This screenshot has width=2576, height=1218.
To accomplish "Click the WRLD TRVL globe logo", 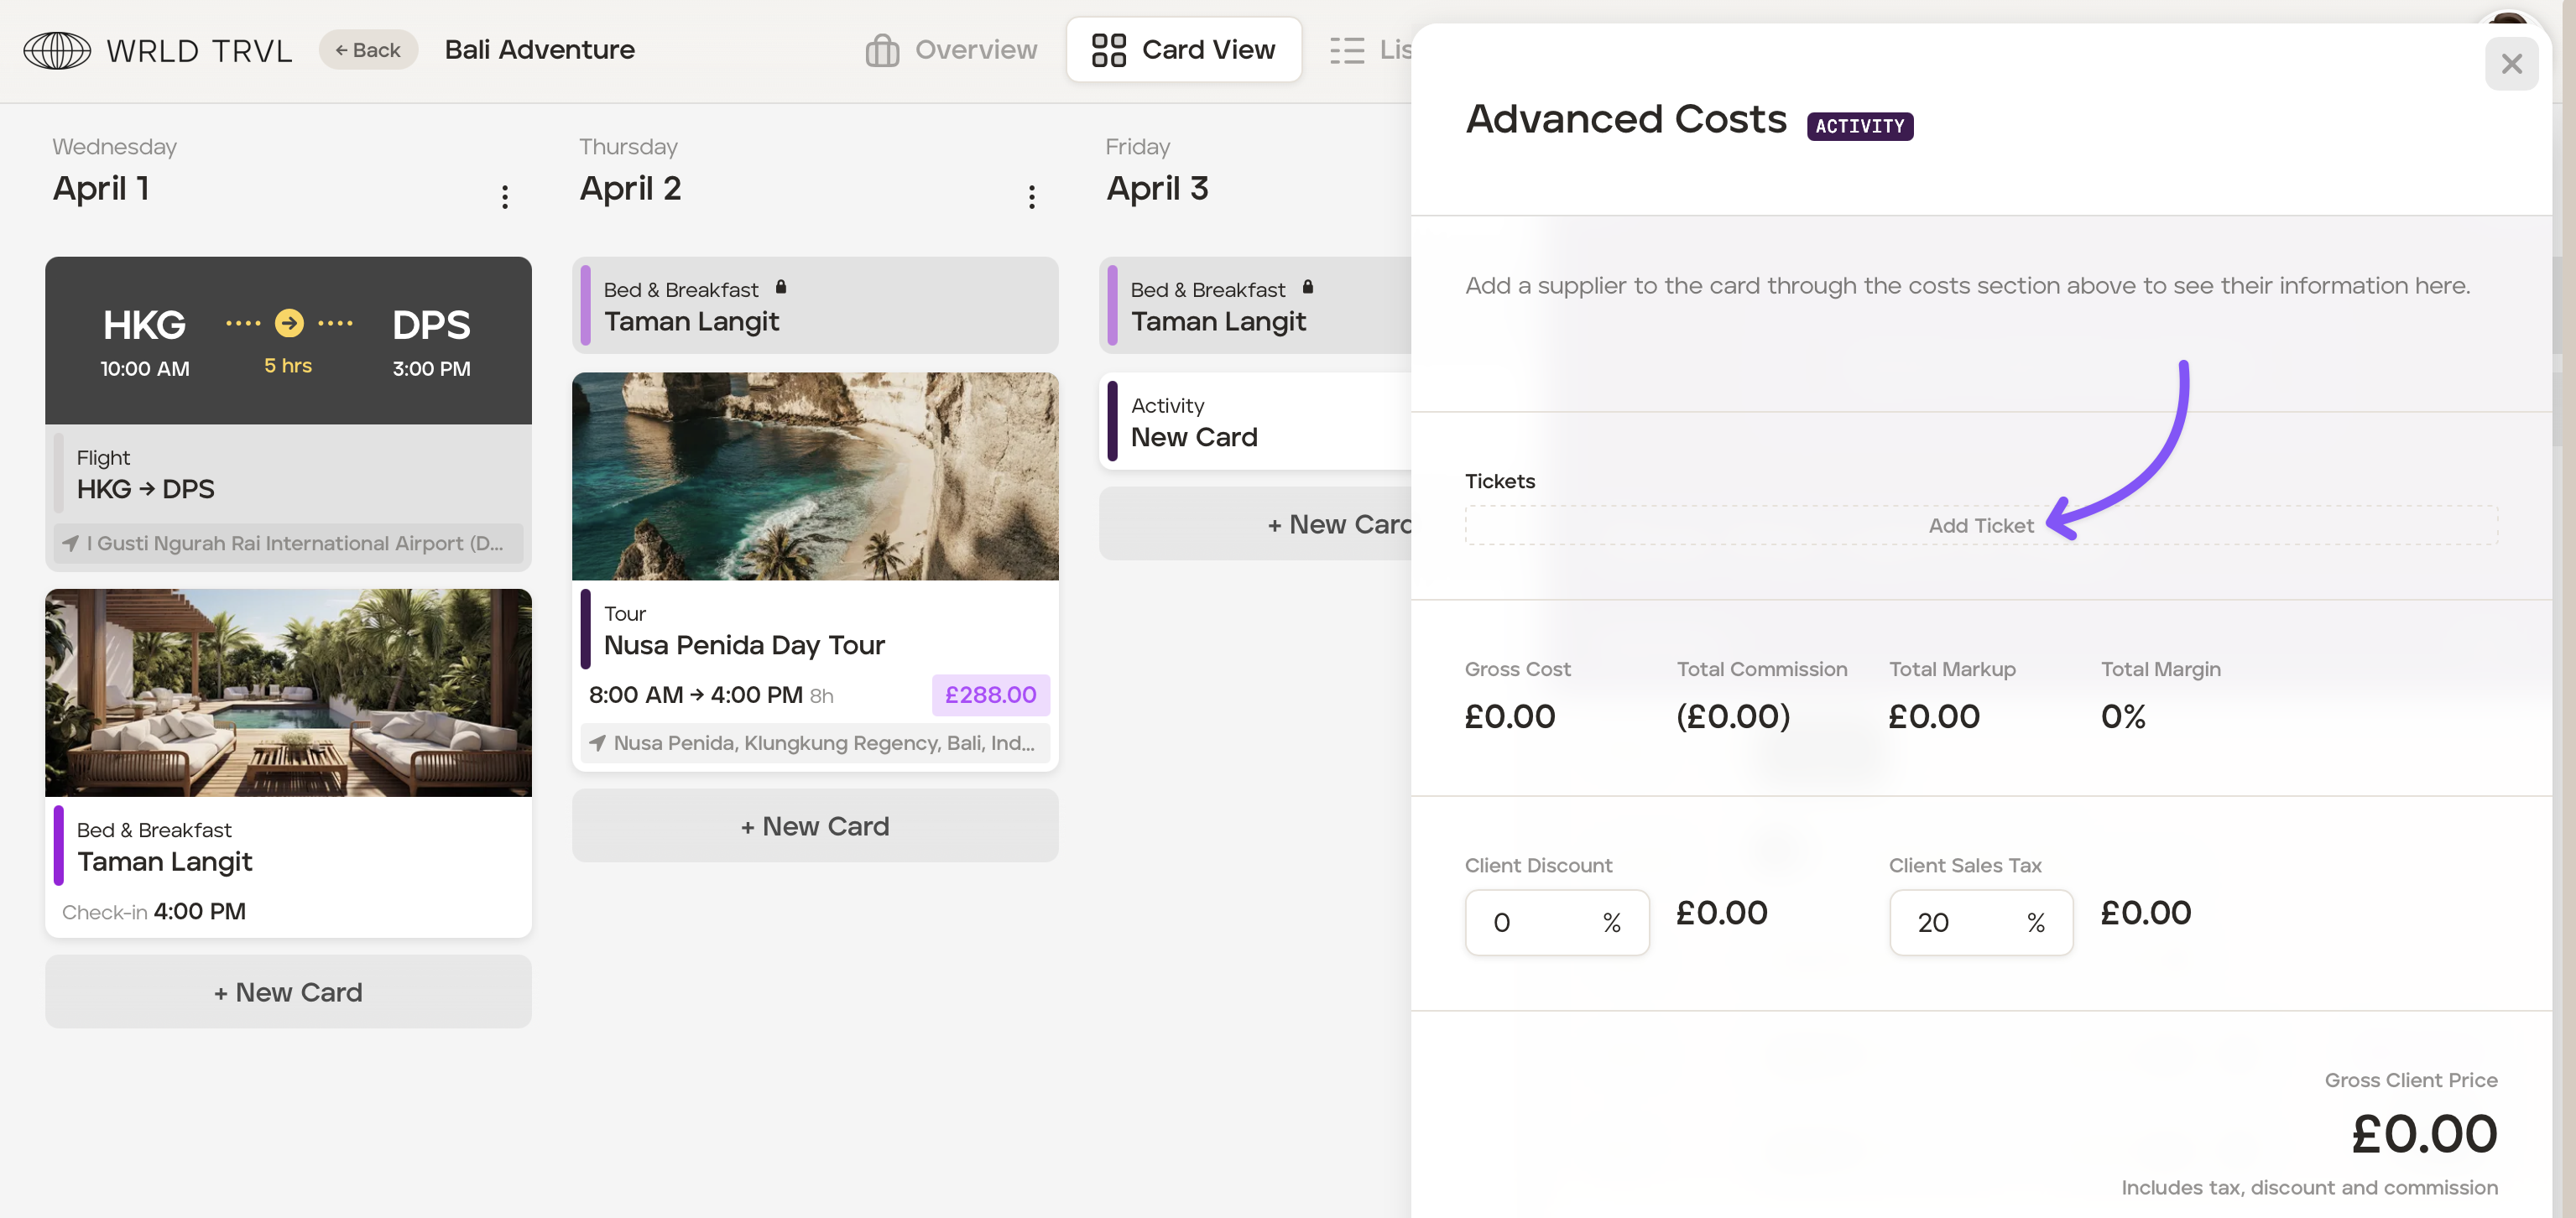I will (57, 50).
